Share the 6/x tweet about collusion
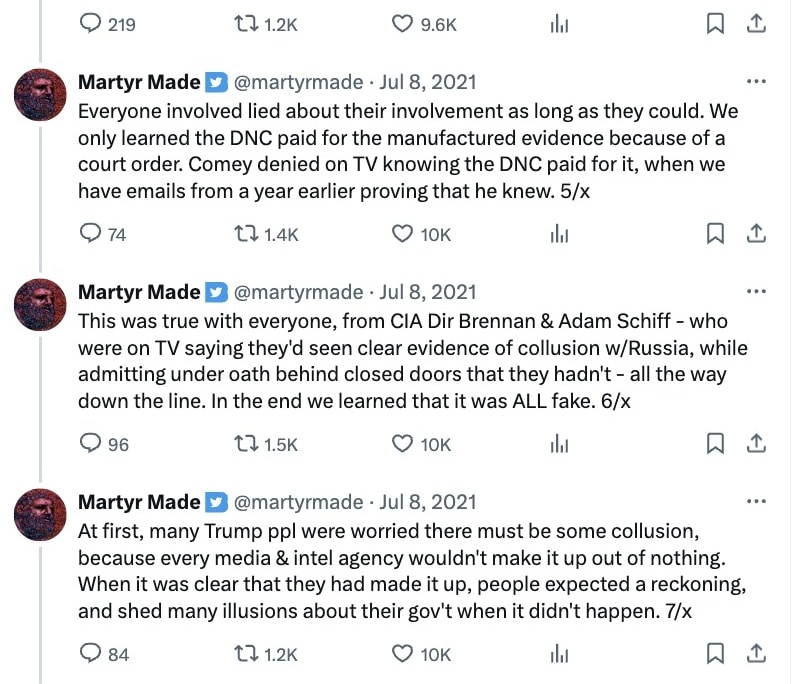Image resolution: width=798 pixels, height=684 pixels. (757, 444)
